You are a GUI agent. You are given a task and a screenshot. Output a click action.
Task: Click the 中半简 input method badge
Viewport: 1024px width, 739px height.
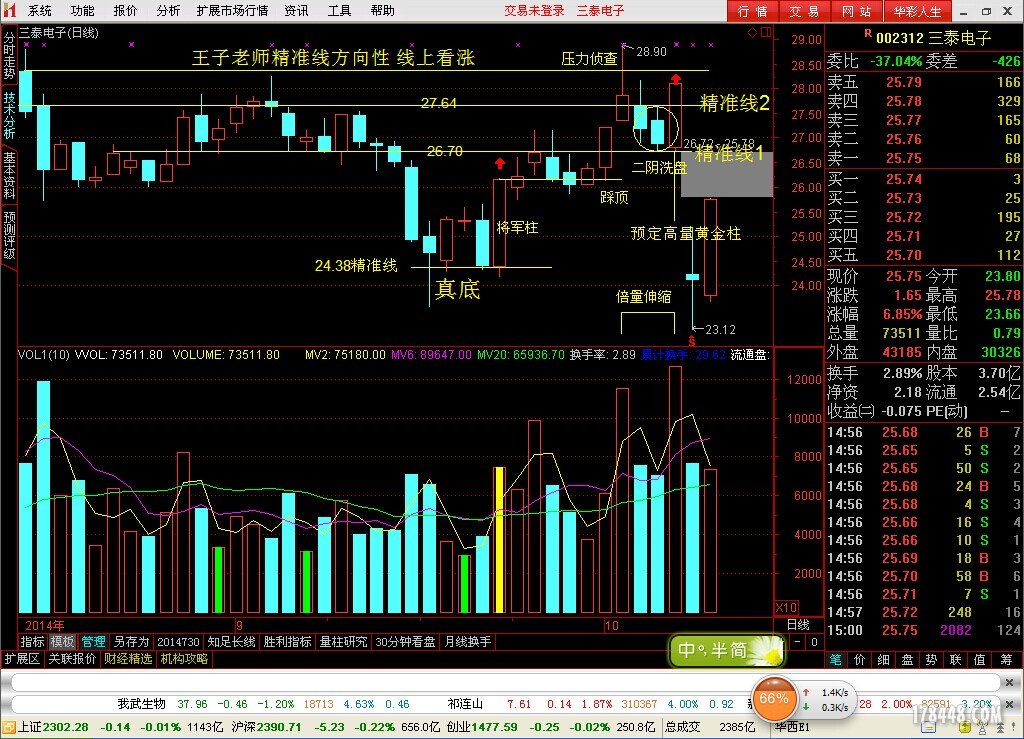point(726,650)
